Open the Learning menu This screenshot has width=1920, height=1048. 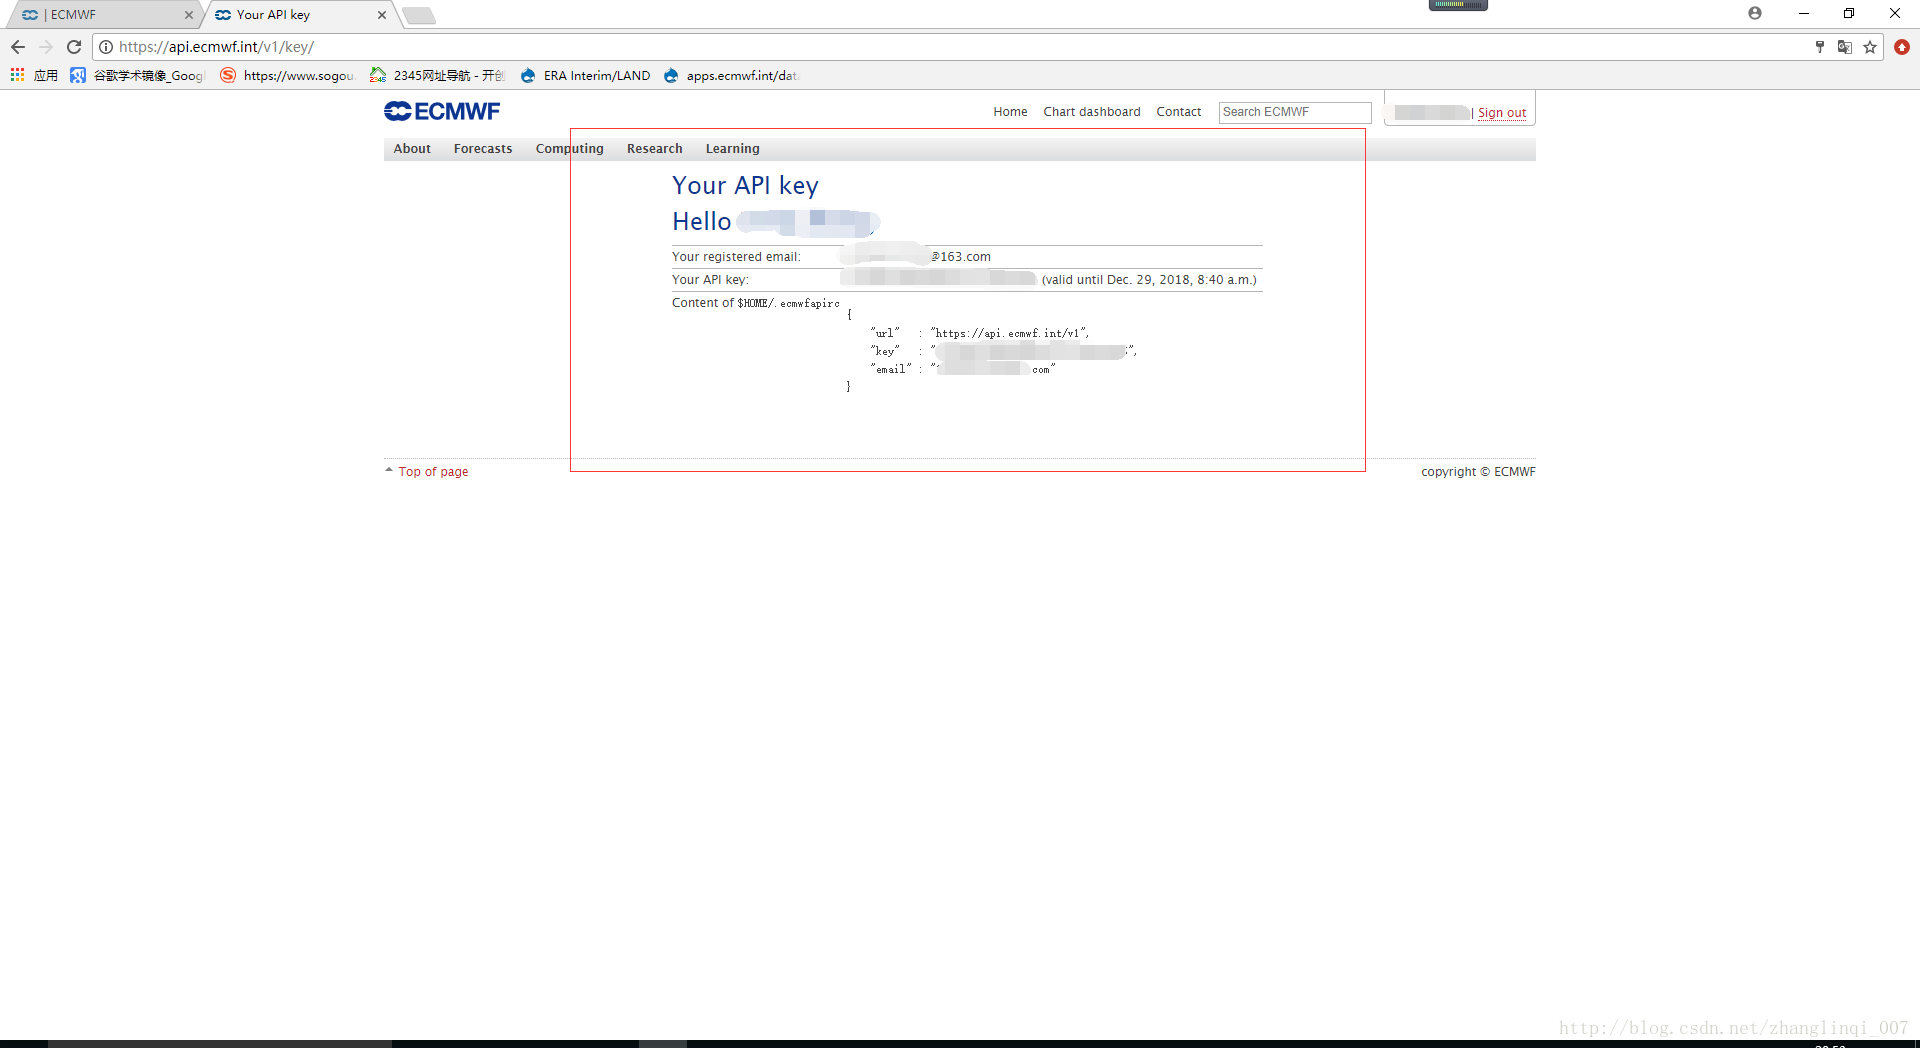pyautogui.click(x=733, y=149)
